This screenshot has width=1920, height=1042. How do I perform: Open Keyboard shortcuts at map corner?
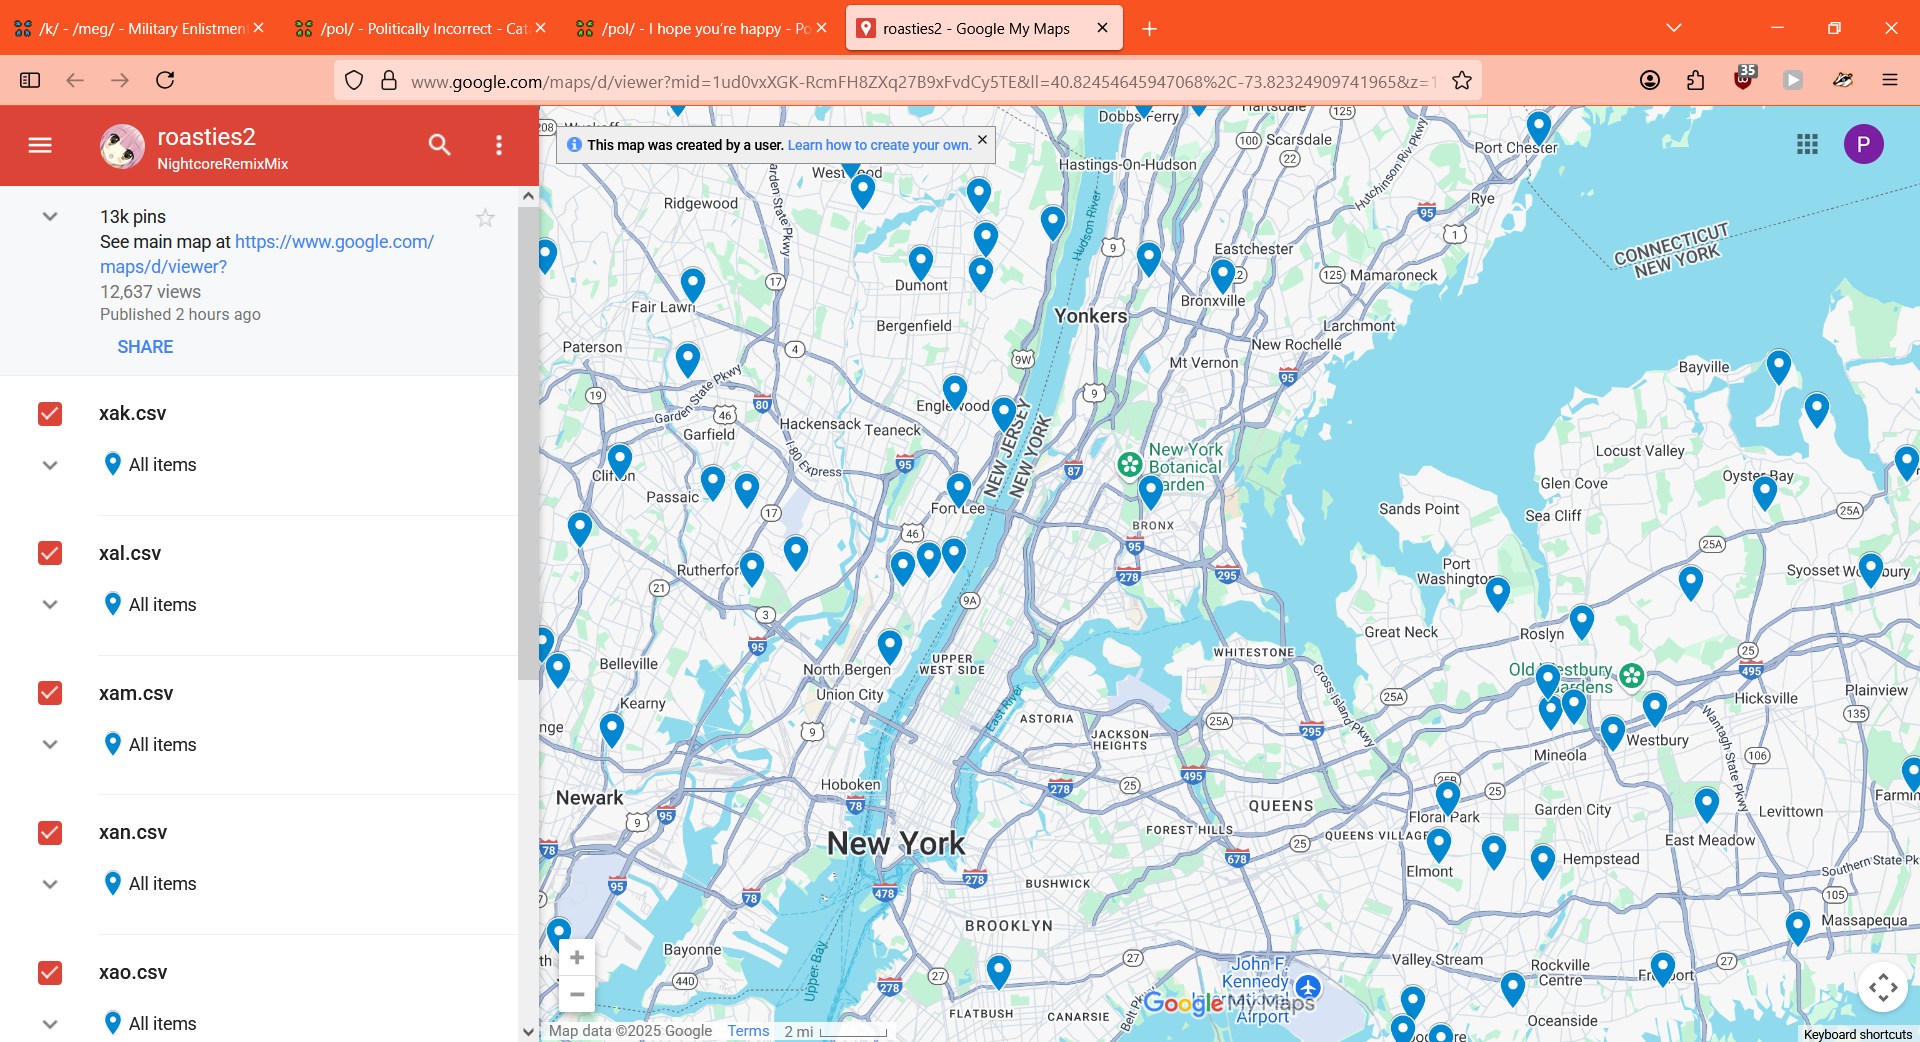pyautogui.click(x=1857, y=1034)
